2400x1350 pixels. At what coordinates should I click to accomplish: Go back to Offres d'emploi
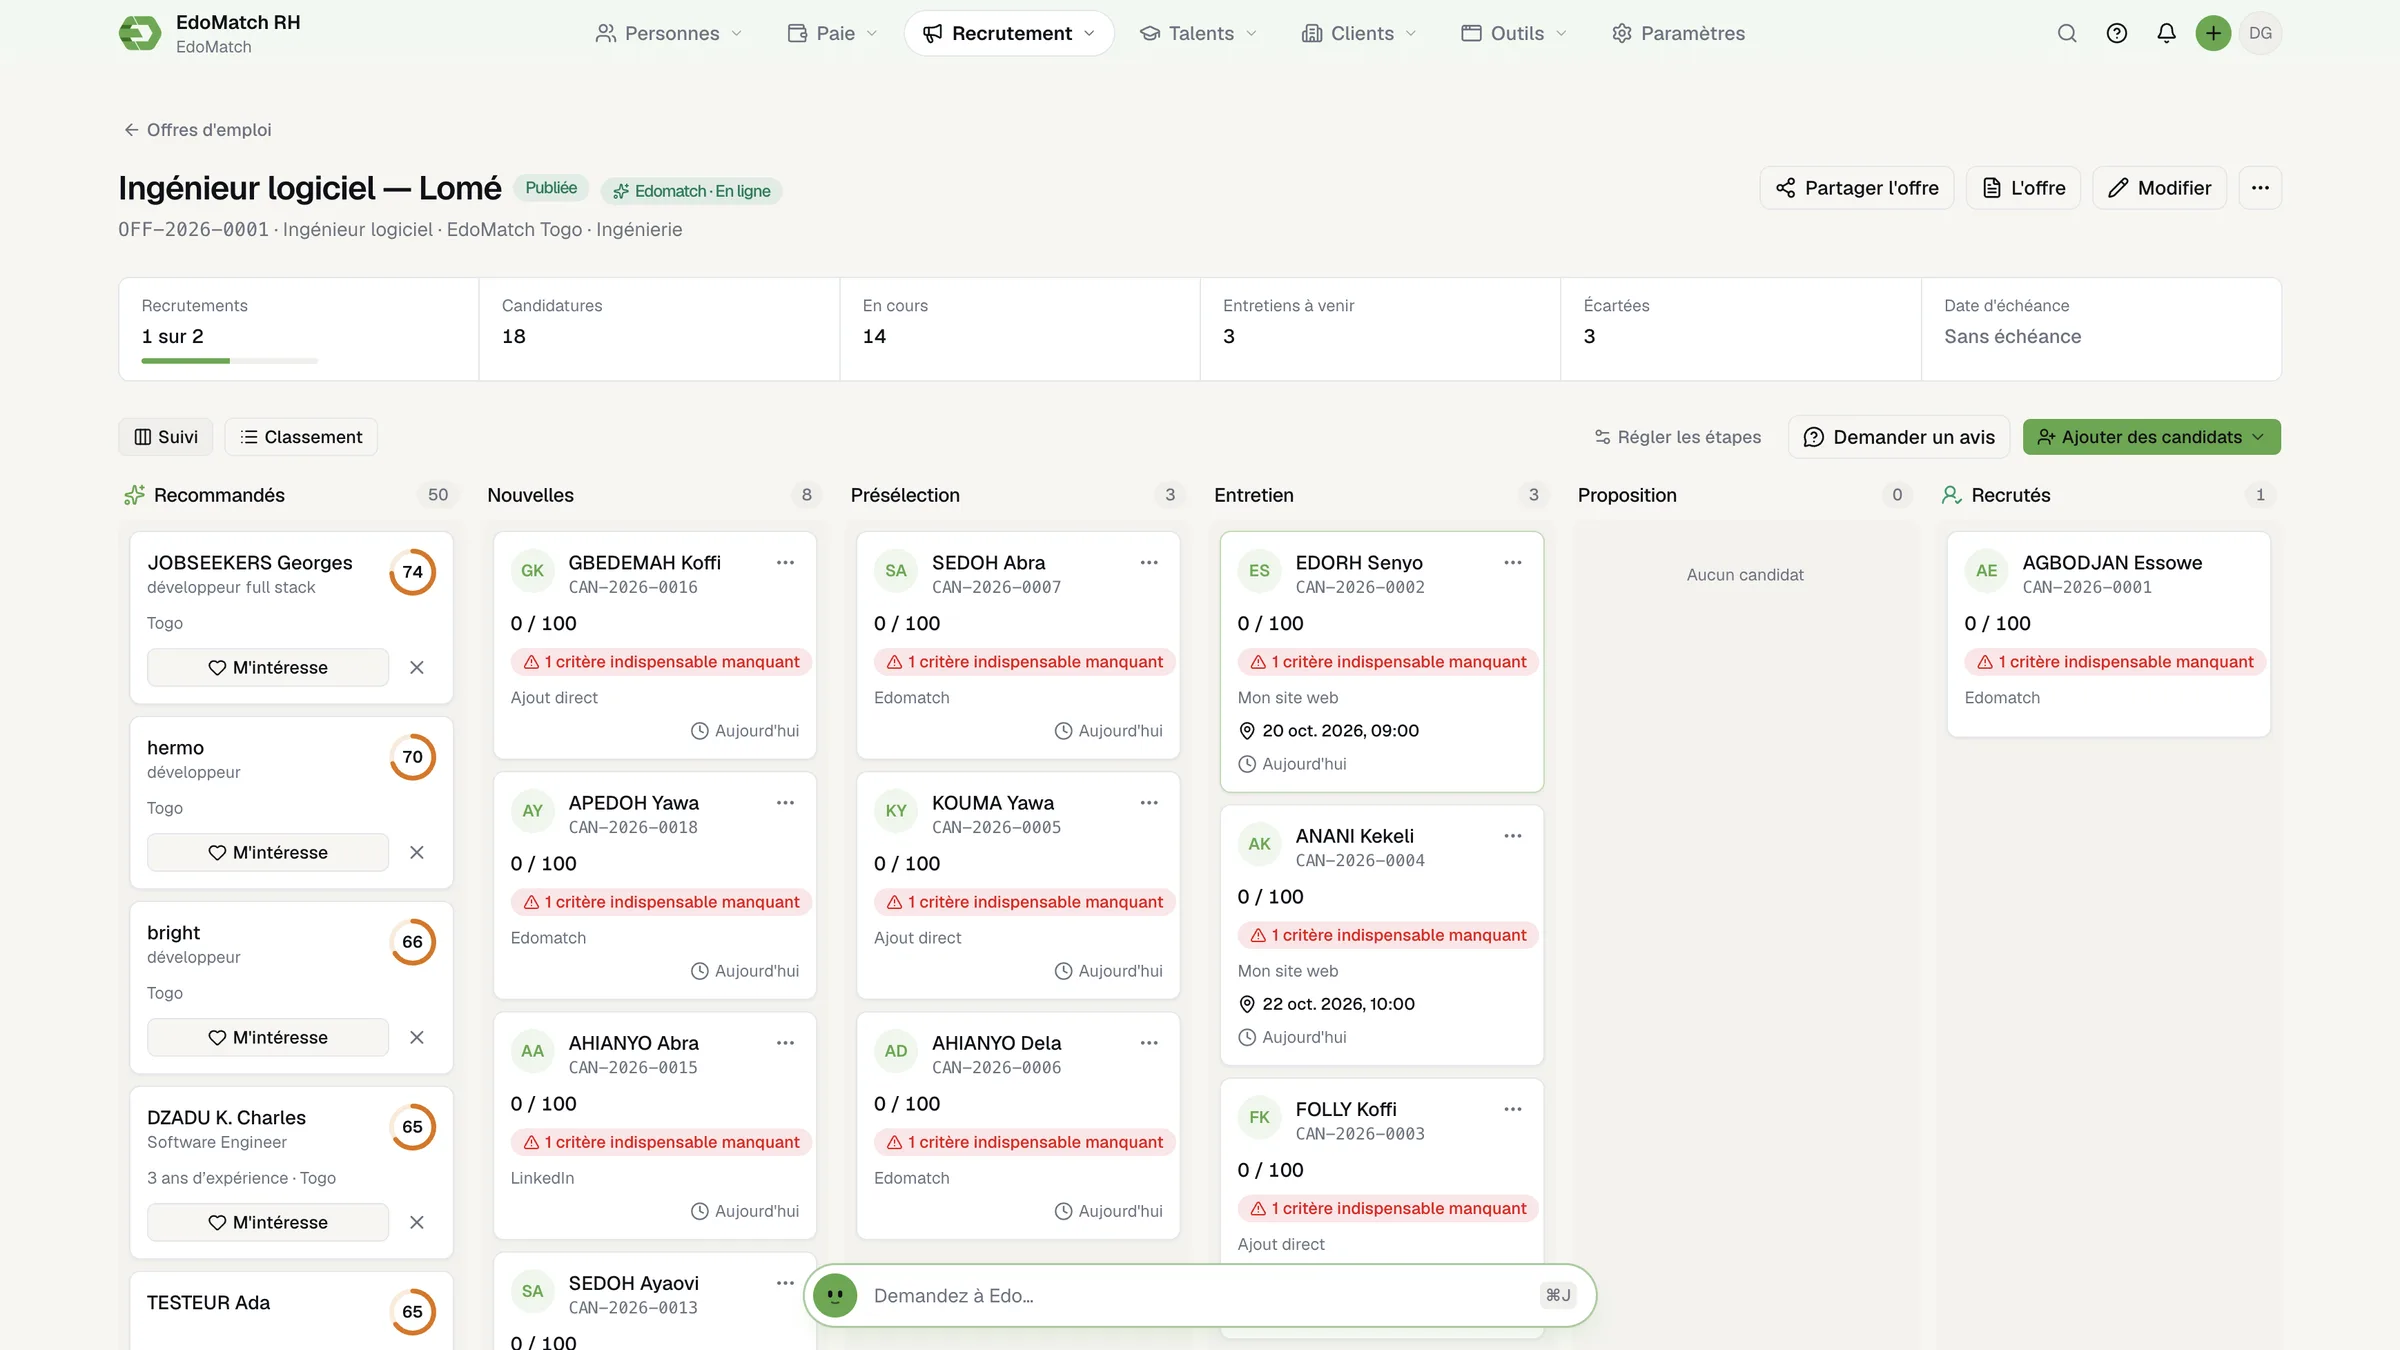click(197, 130)
